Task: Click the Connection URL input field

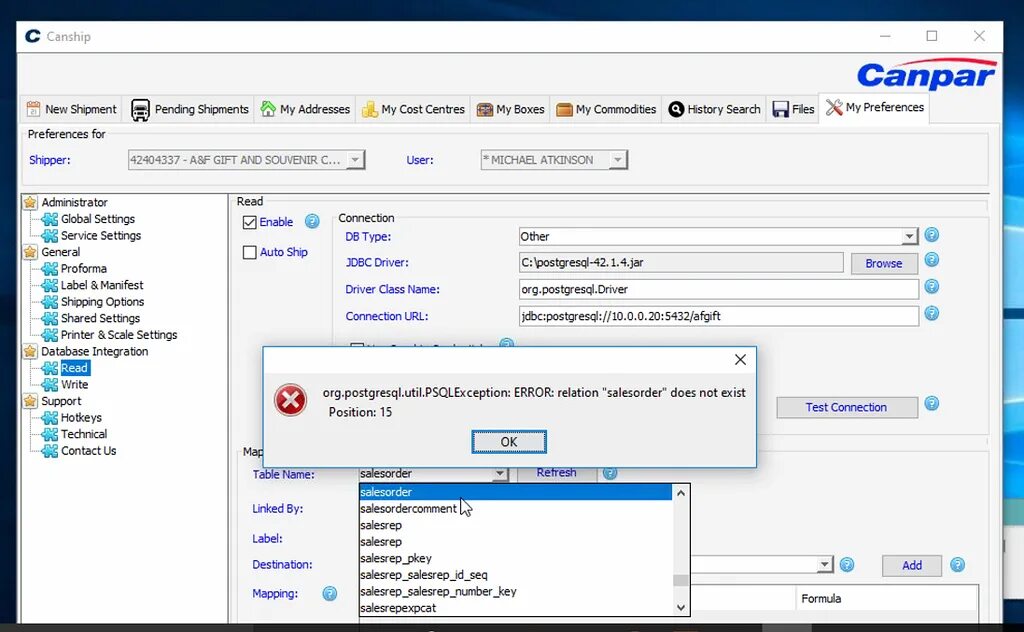Action: (x=719, y=316)
